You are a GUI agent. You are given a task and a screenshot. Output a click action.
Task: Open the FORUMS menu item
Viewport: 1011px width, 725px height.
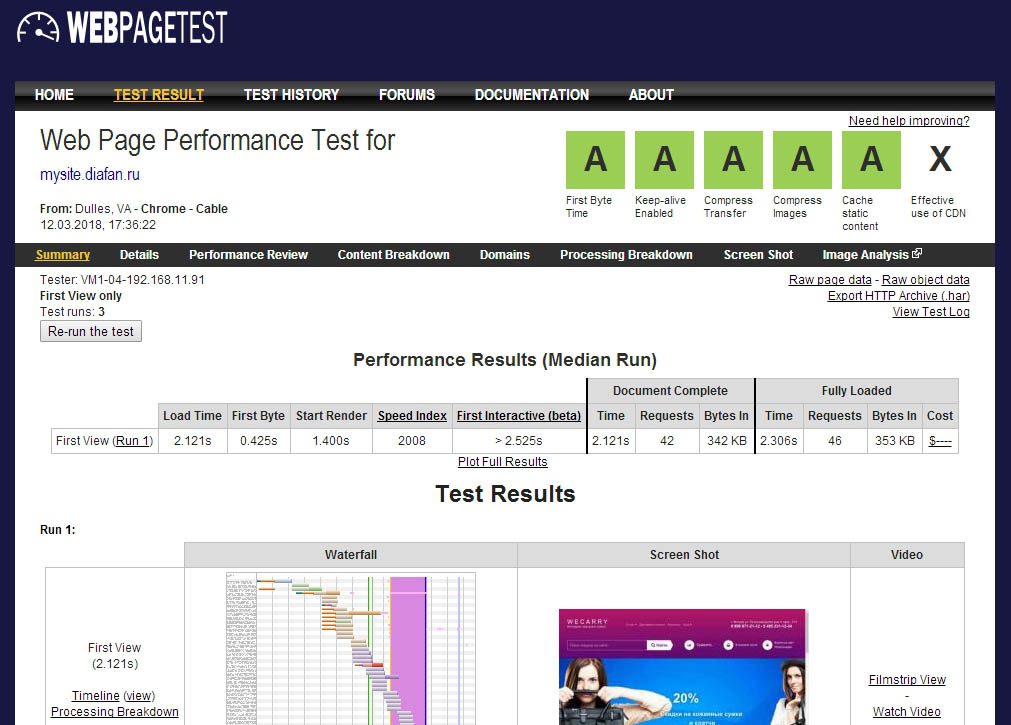pos(407,95)
